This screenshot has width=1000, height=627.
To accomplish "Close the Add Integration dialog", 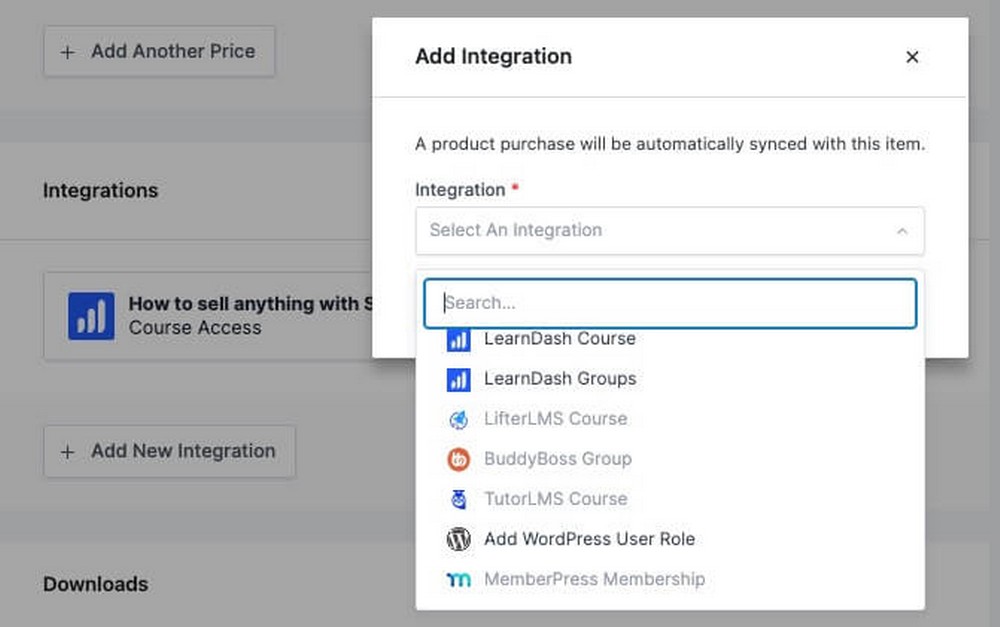I will click(x=912, y=57).
